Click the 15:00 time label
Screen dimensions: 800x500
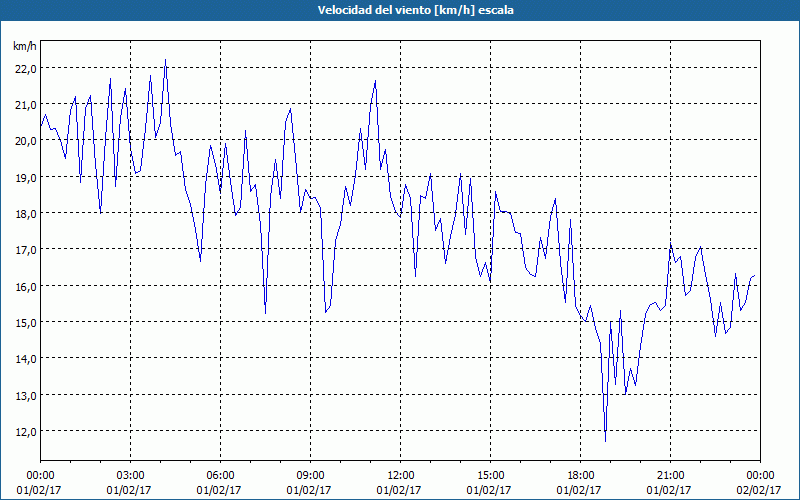(490, 476)
